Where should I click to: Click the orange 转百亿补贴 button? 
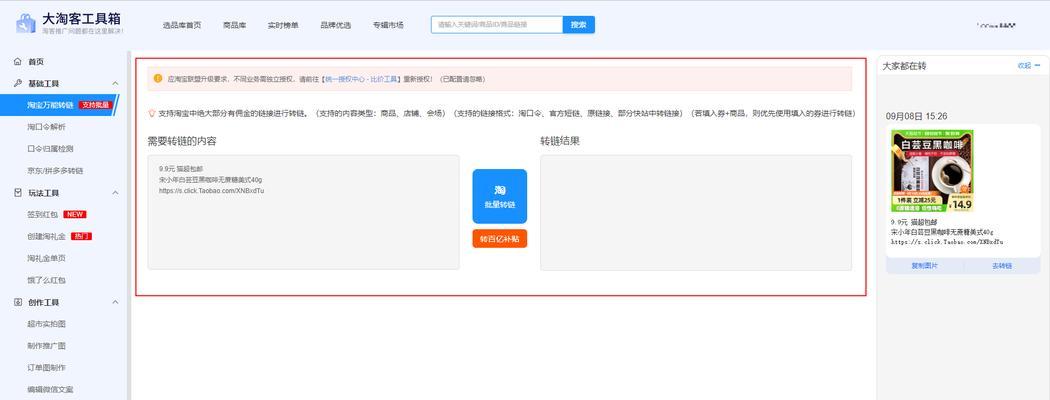tap(500, 239)
